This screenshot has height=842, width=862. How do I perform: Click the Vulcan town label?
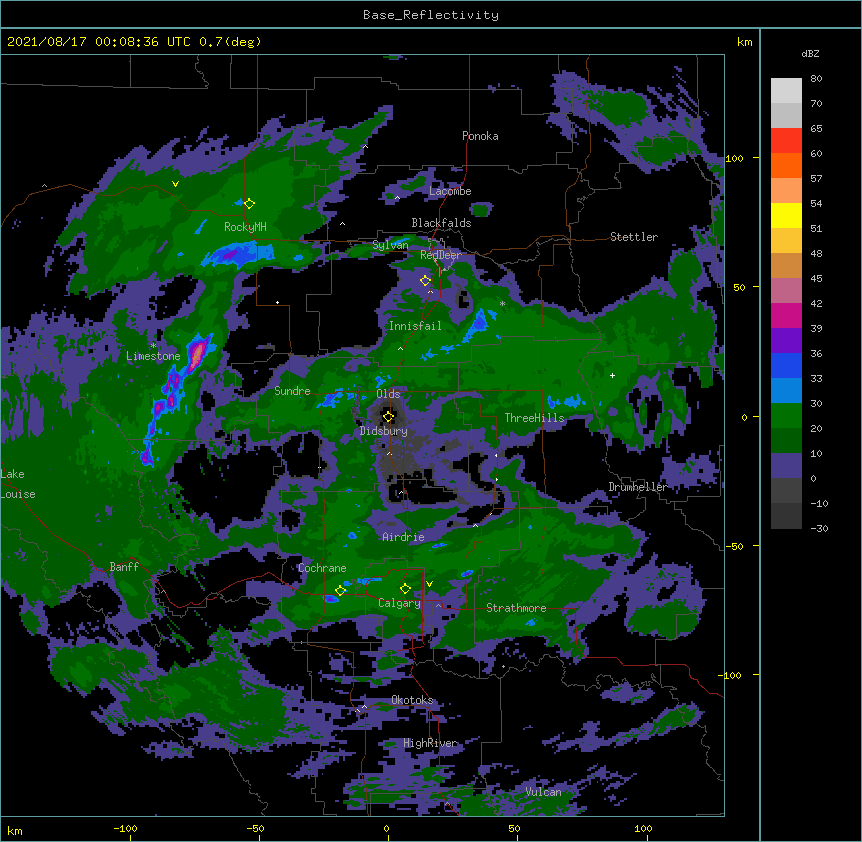(x=543, y=792)
